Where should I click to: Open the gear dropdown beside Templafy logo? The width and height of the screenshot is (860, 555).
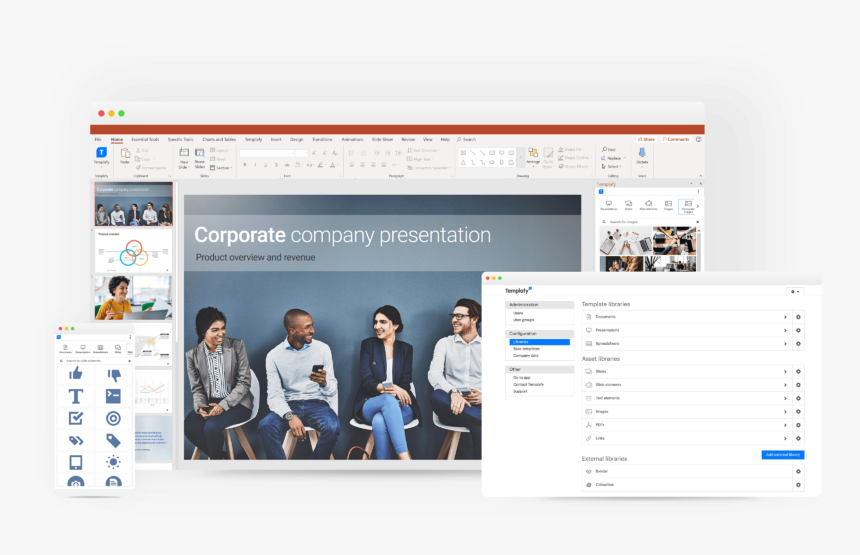coord(794,291)
